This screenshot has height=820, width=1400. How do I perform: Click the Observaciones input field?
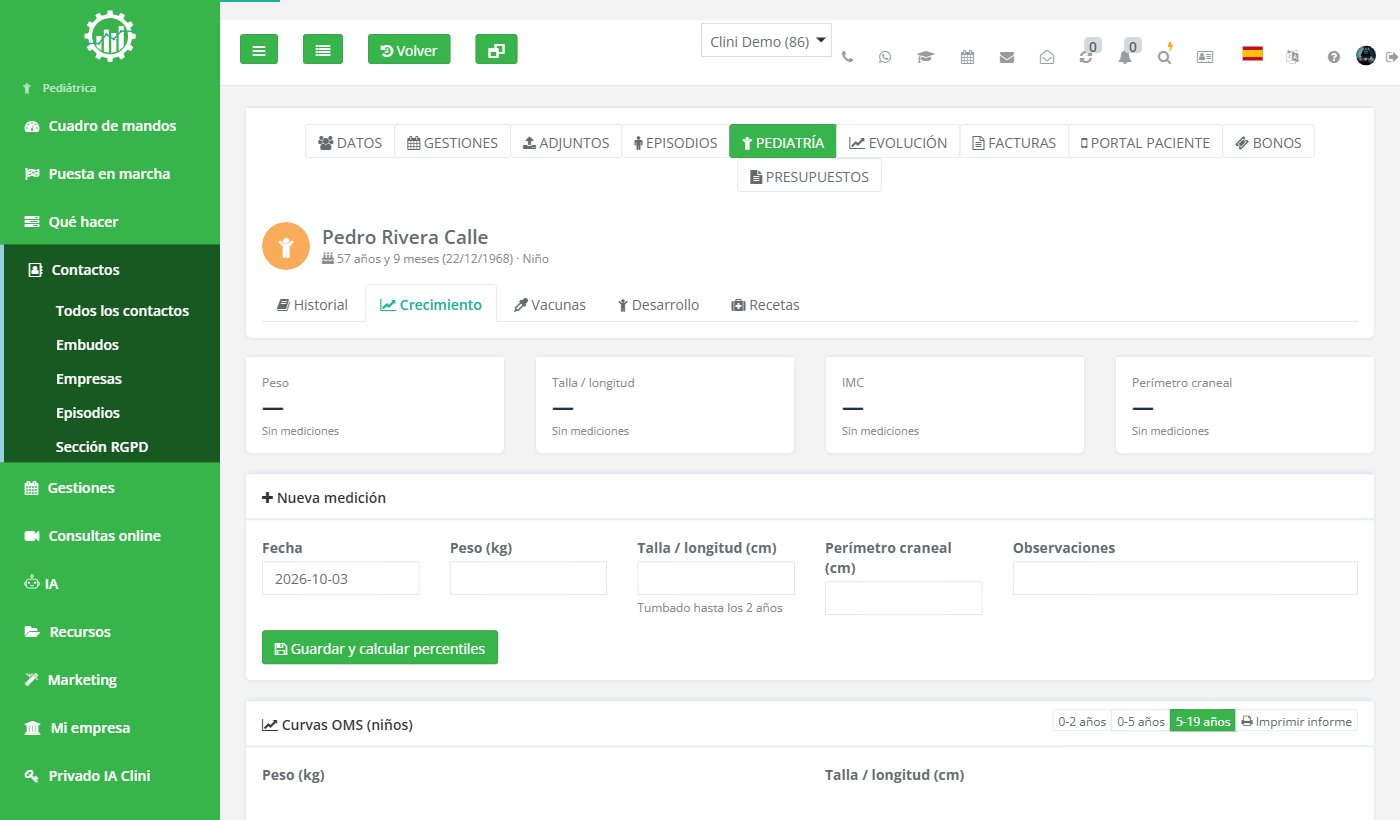pyautogui.click(x=1185, y=578)
